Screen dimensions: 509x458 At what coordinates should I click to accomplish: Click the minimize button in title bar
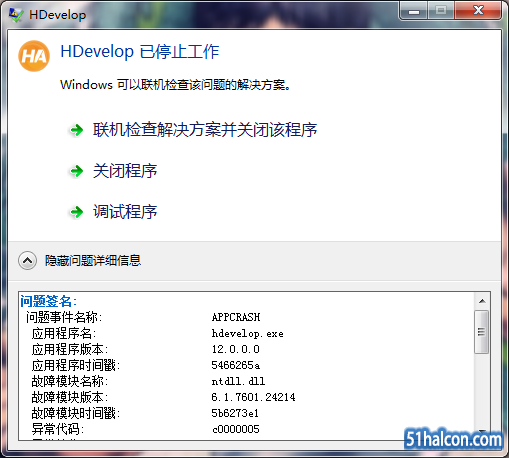point(414,11)
